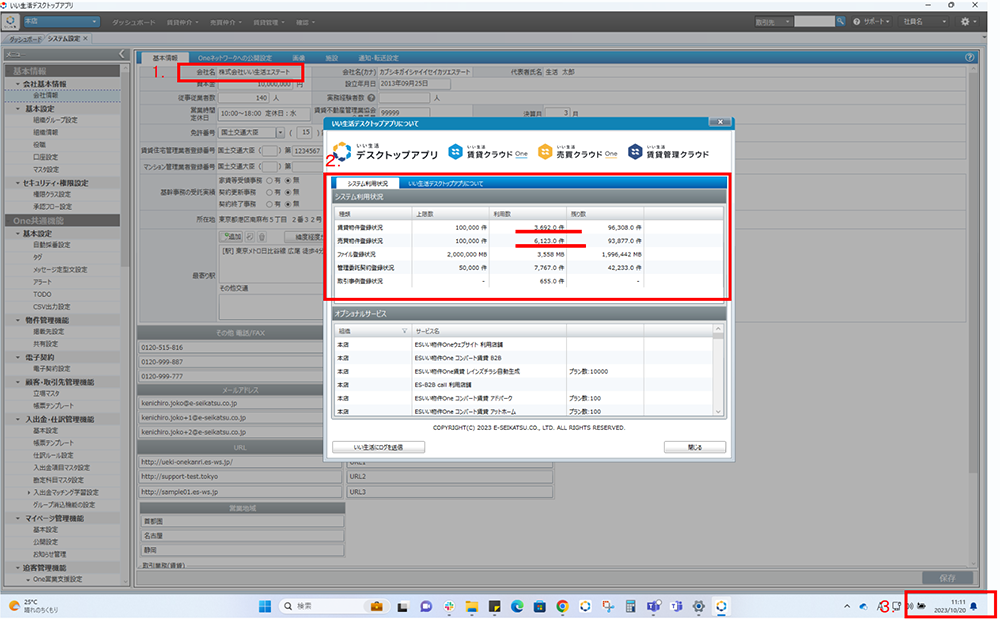Viewport: 1000px width, 619px height.
Task: Open the 社員名 user dropdown
Action: coord(924,22)
